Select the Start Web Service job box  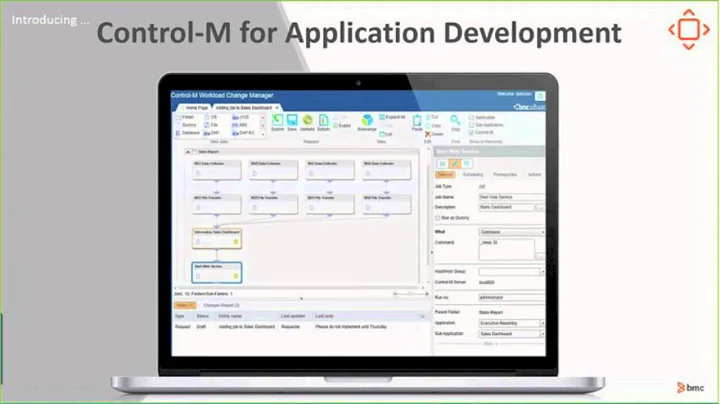[x=217, y=272]
